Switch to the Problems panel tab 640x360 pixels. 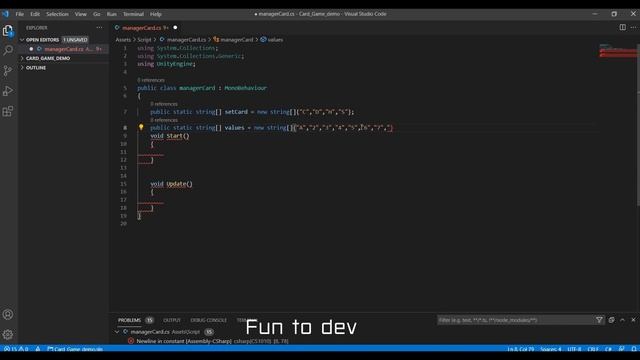pos(129,320)
